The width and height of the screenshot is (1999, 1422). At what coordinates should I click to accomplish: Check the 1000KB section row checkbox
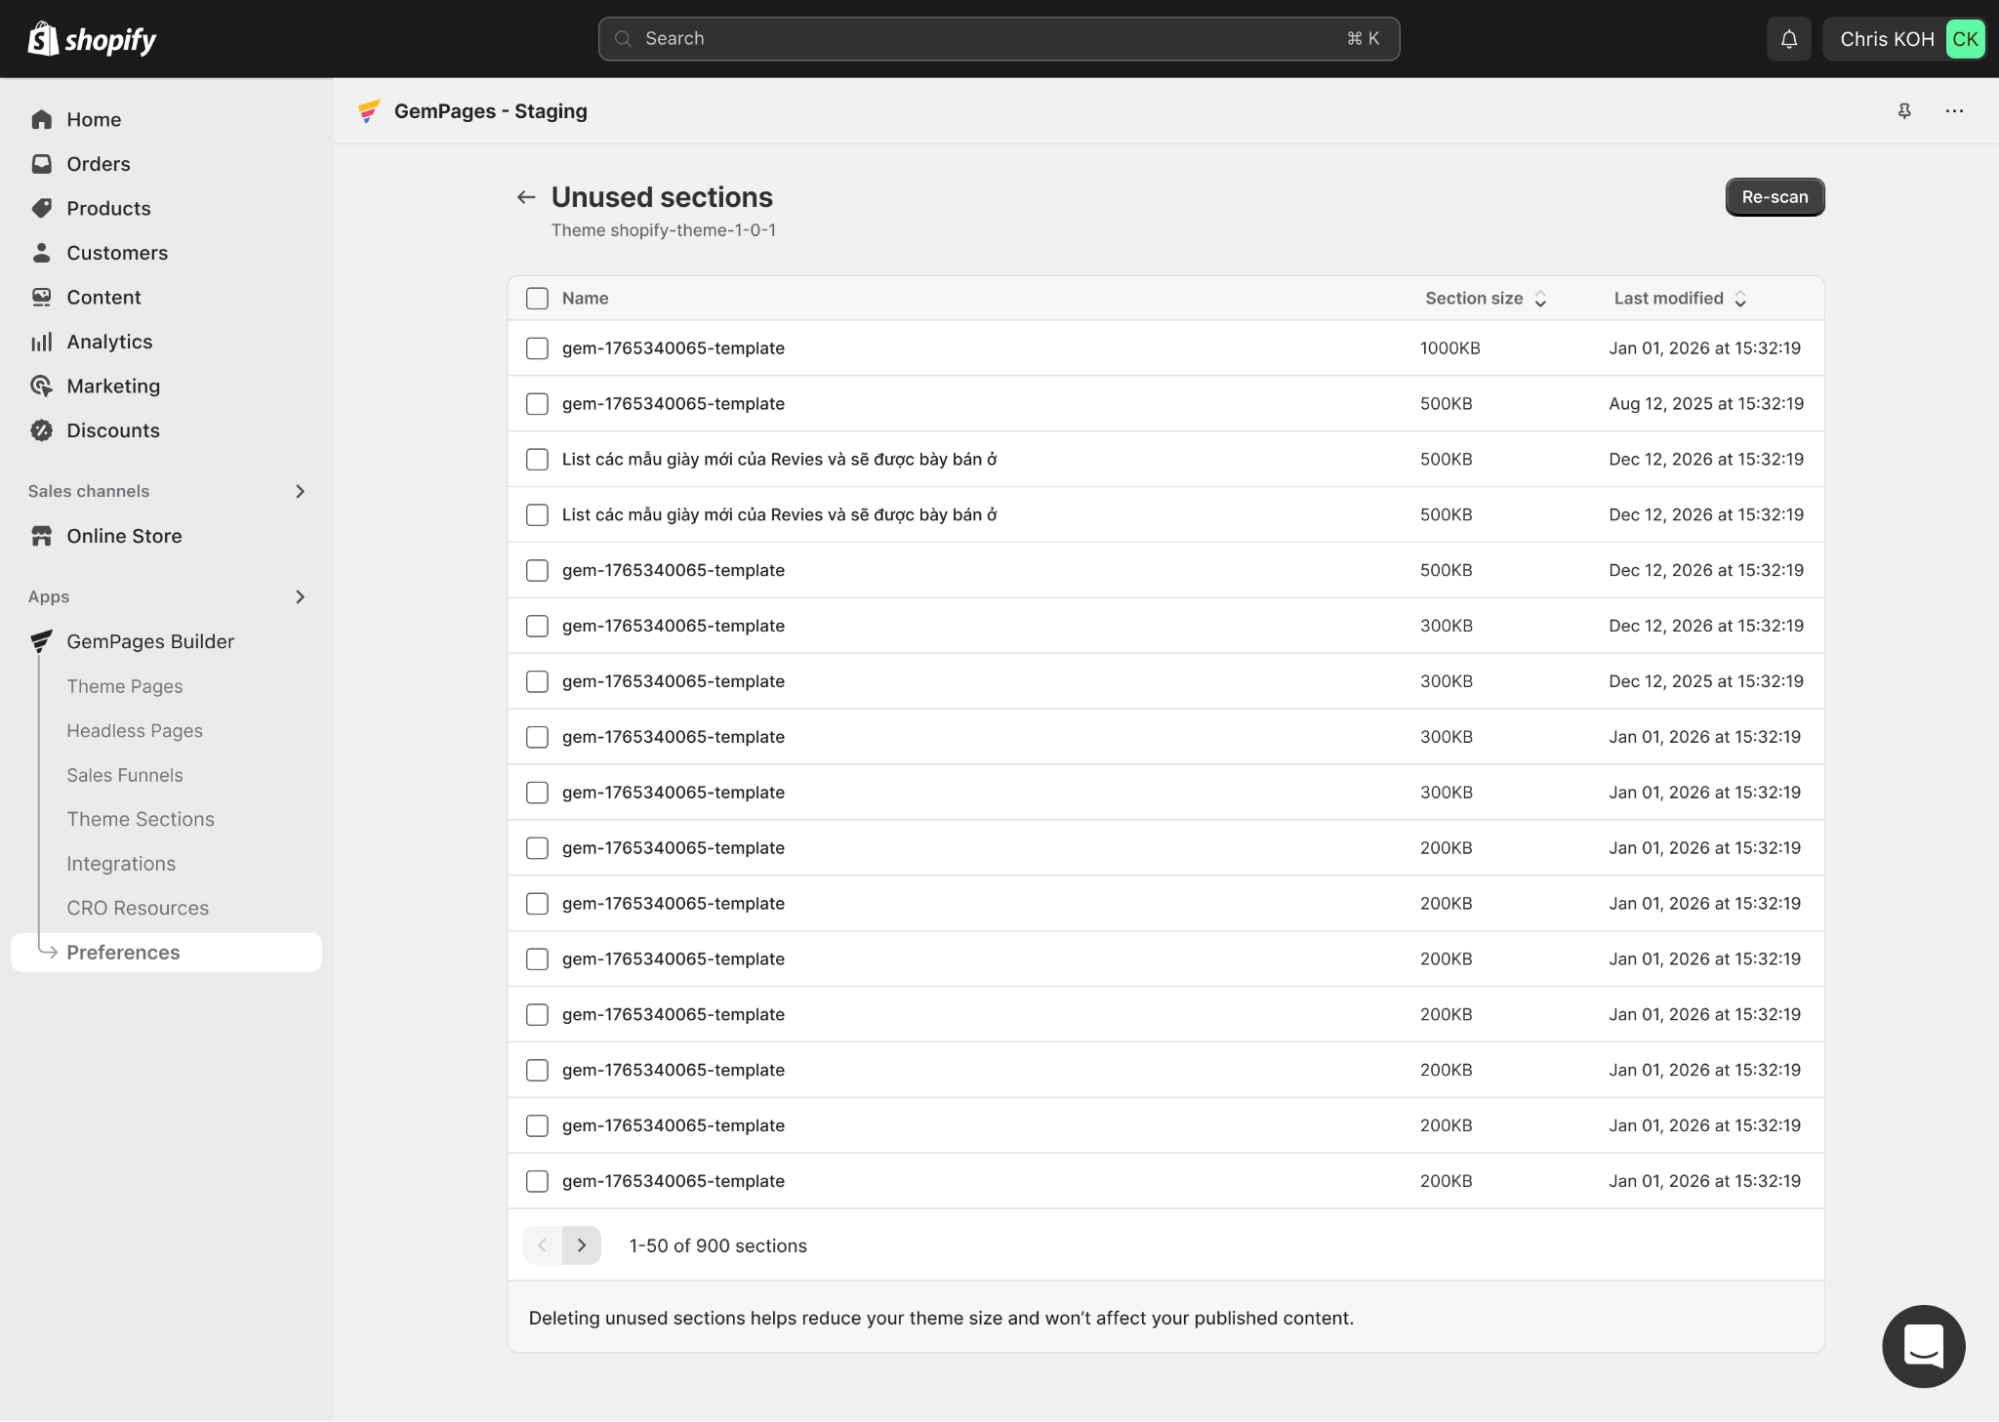(x=537, y=348)
